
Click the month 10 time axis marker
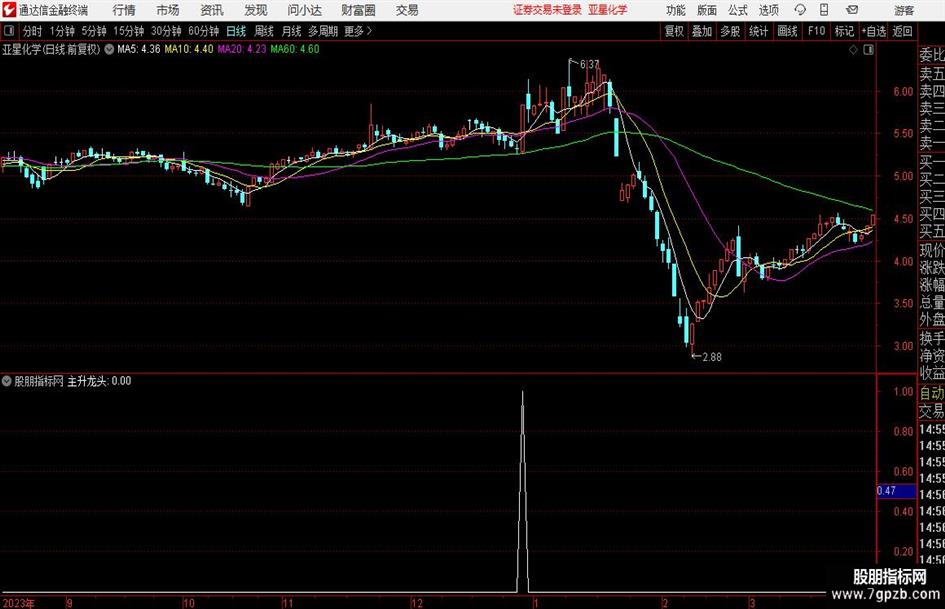coord(189,603)
